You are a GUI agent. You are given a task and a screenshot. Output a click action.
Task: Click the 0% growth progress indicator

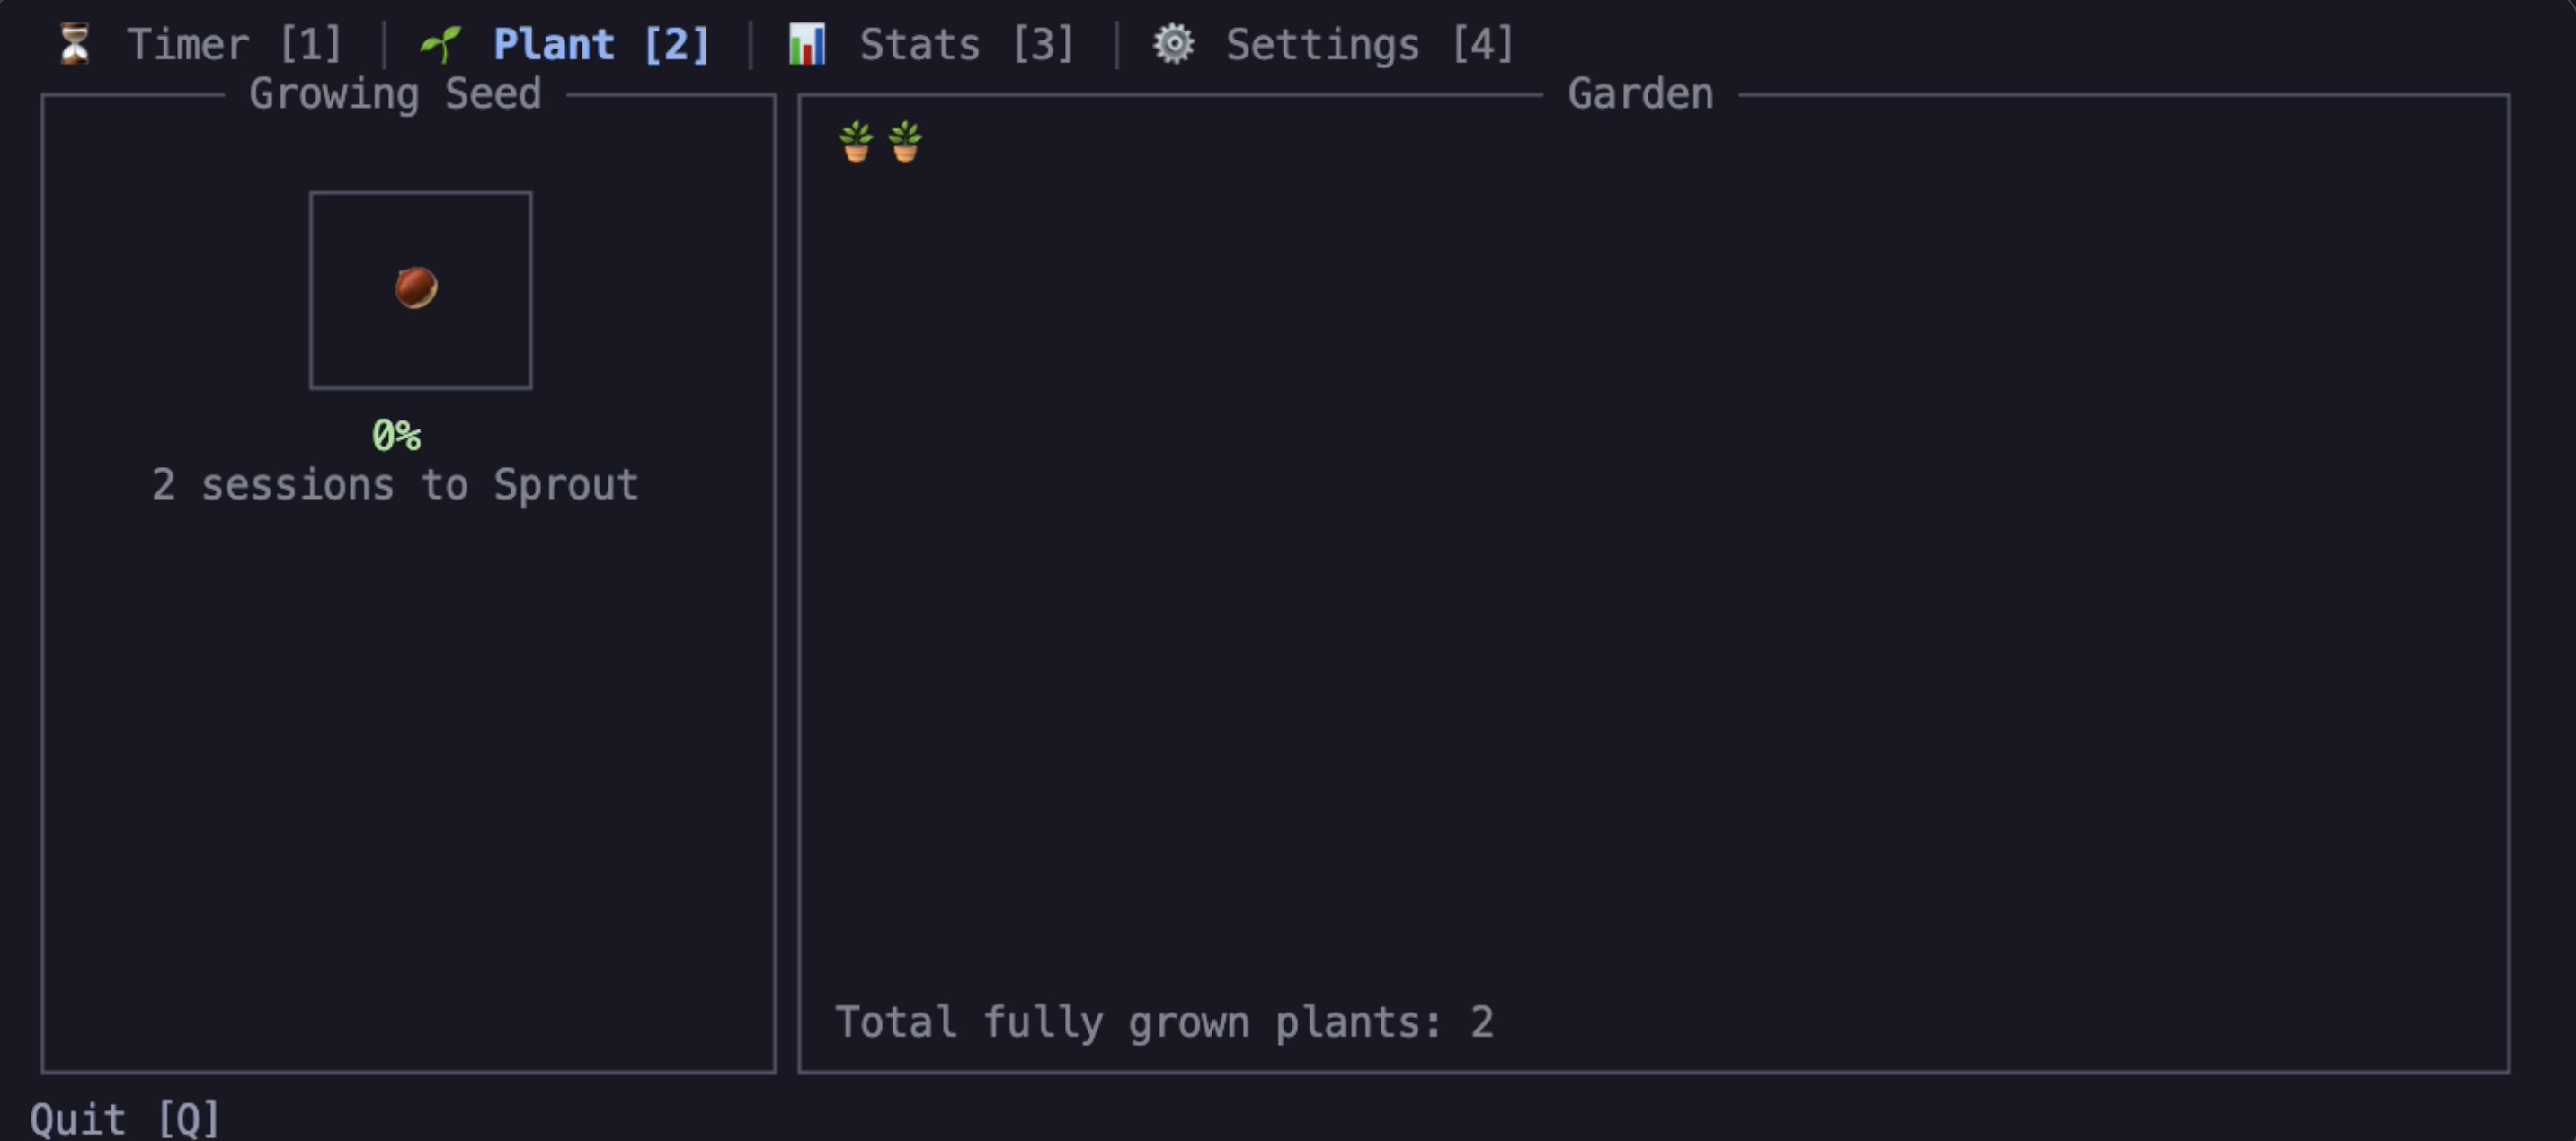point(396,435)
